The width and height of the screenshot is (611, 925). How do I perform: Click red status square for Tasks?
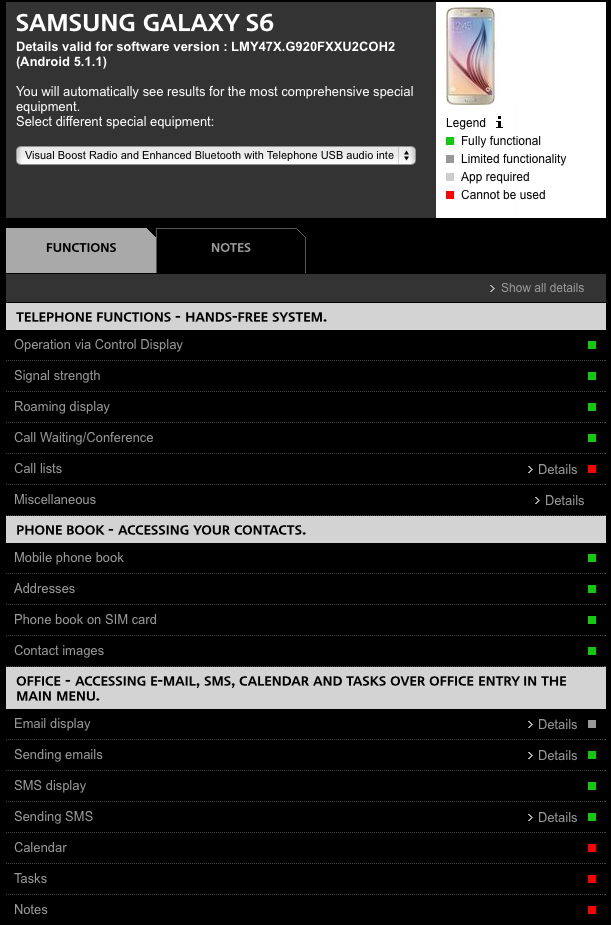(592, 879)
